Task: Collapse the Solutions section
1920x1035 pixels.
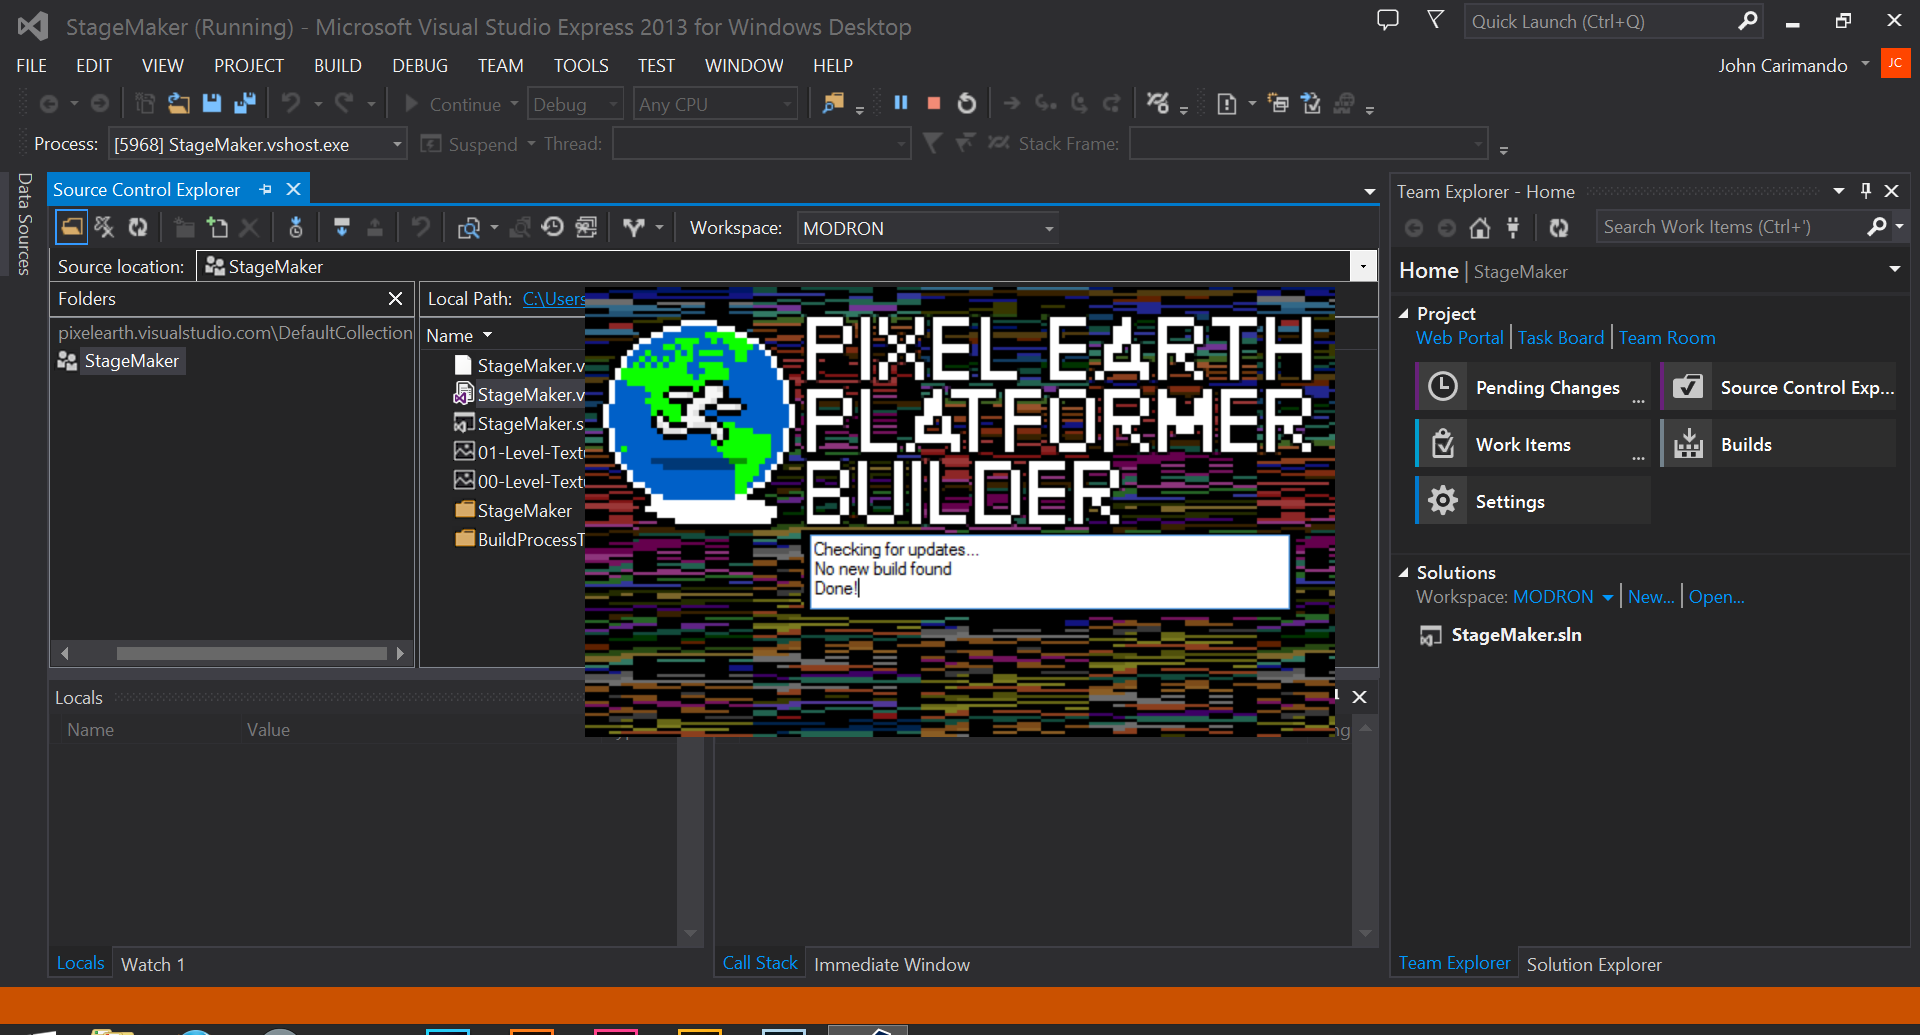Action: (x=1404, y=573)
